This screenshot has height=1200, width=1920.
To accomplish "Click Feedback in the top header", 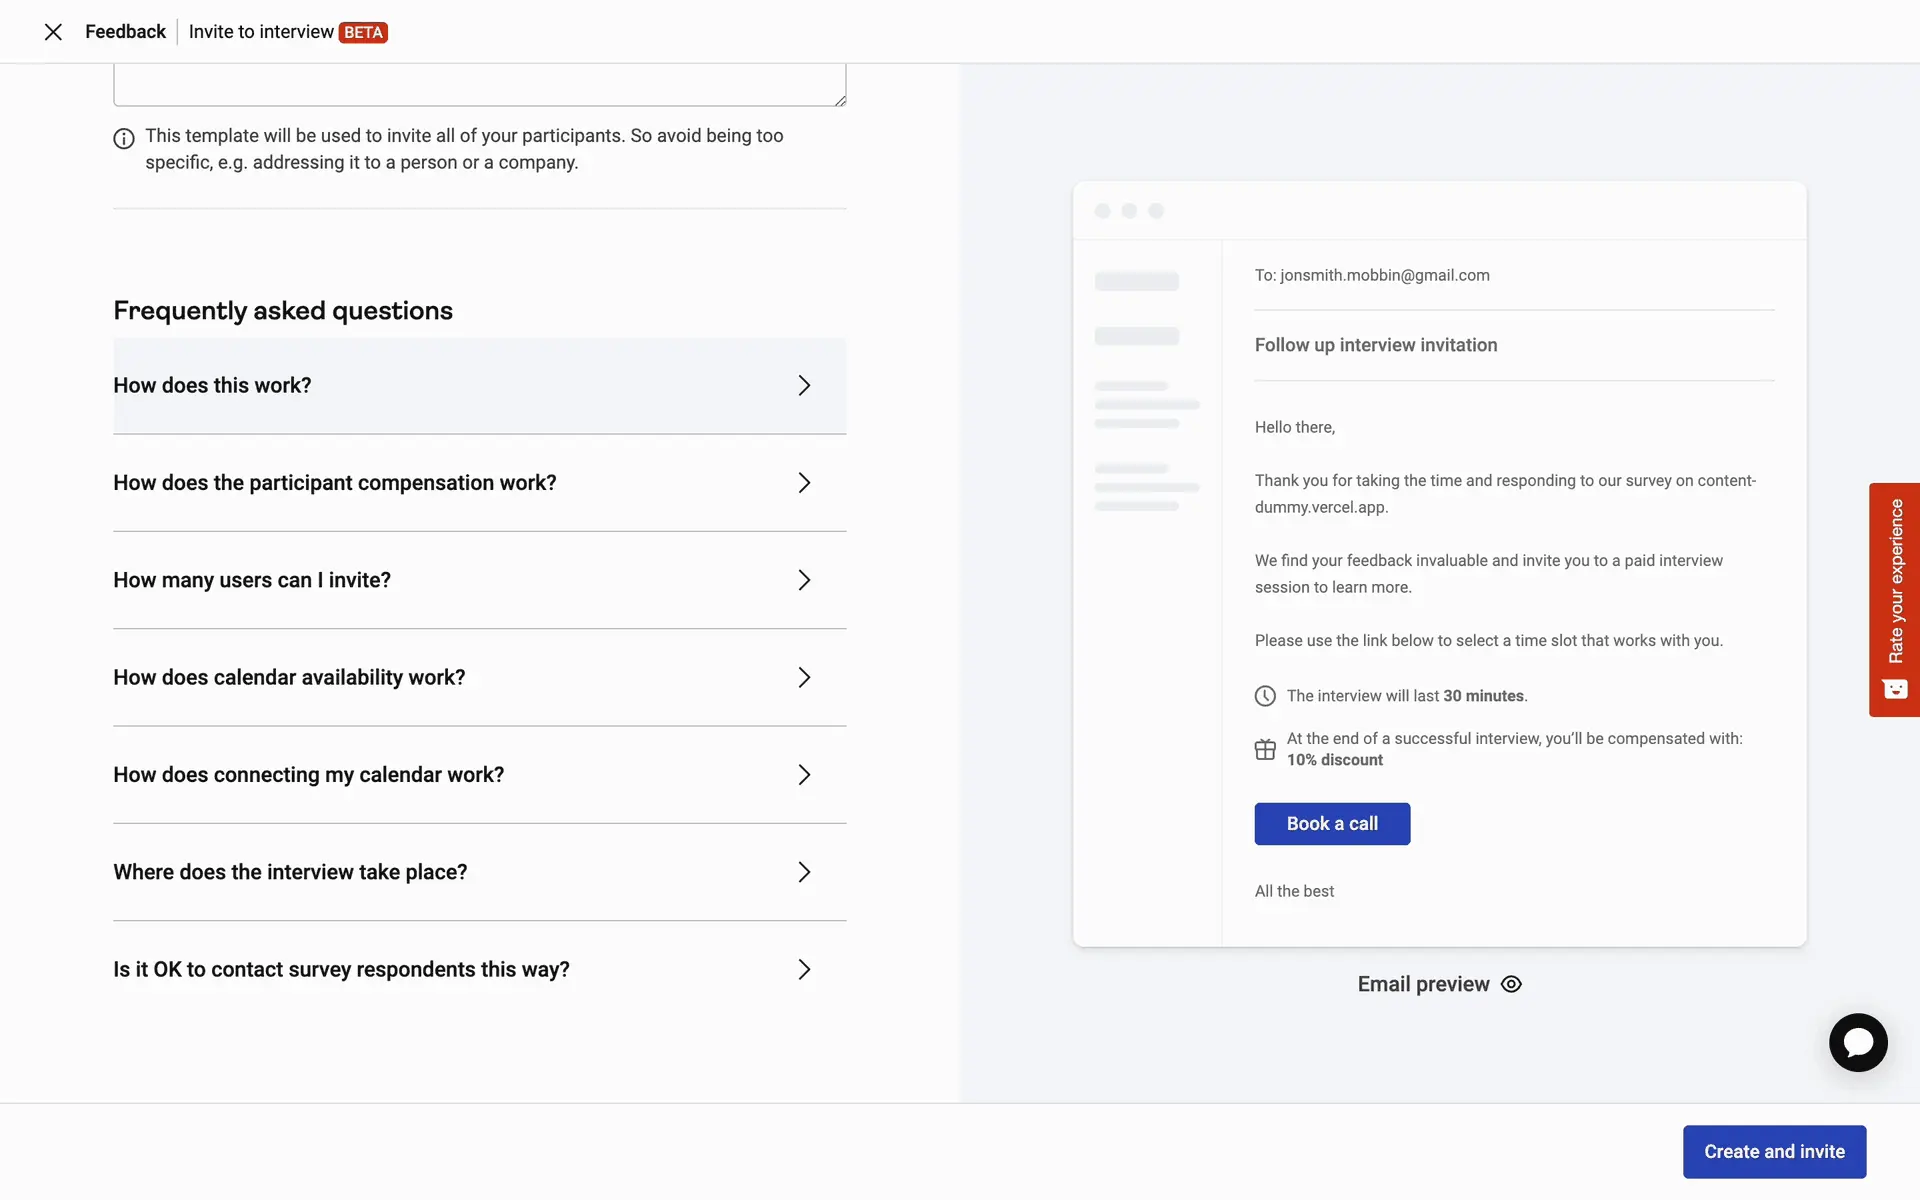I will 125,32.
